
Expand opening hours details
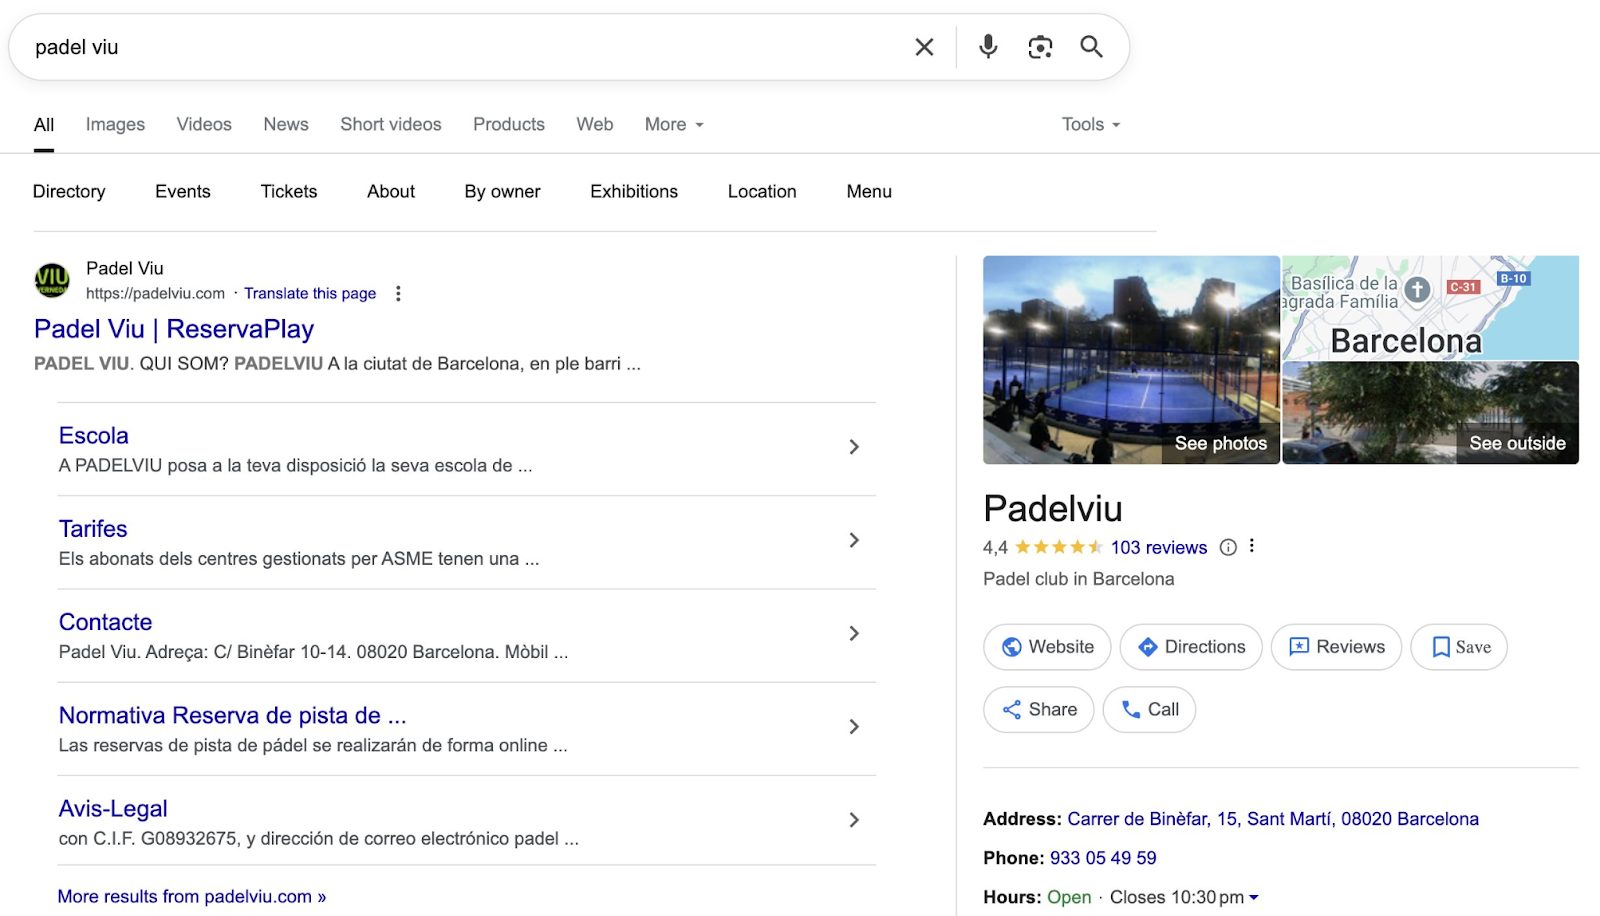(1254, 897)
